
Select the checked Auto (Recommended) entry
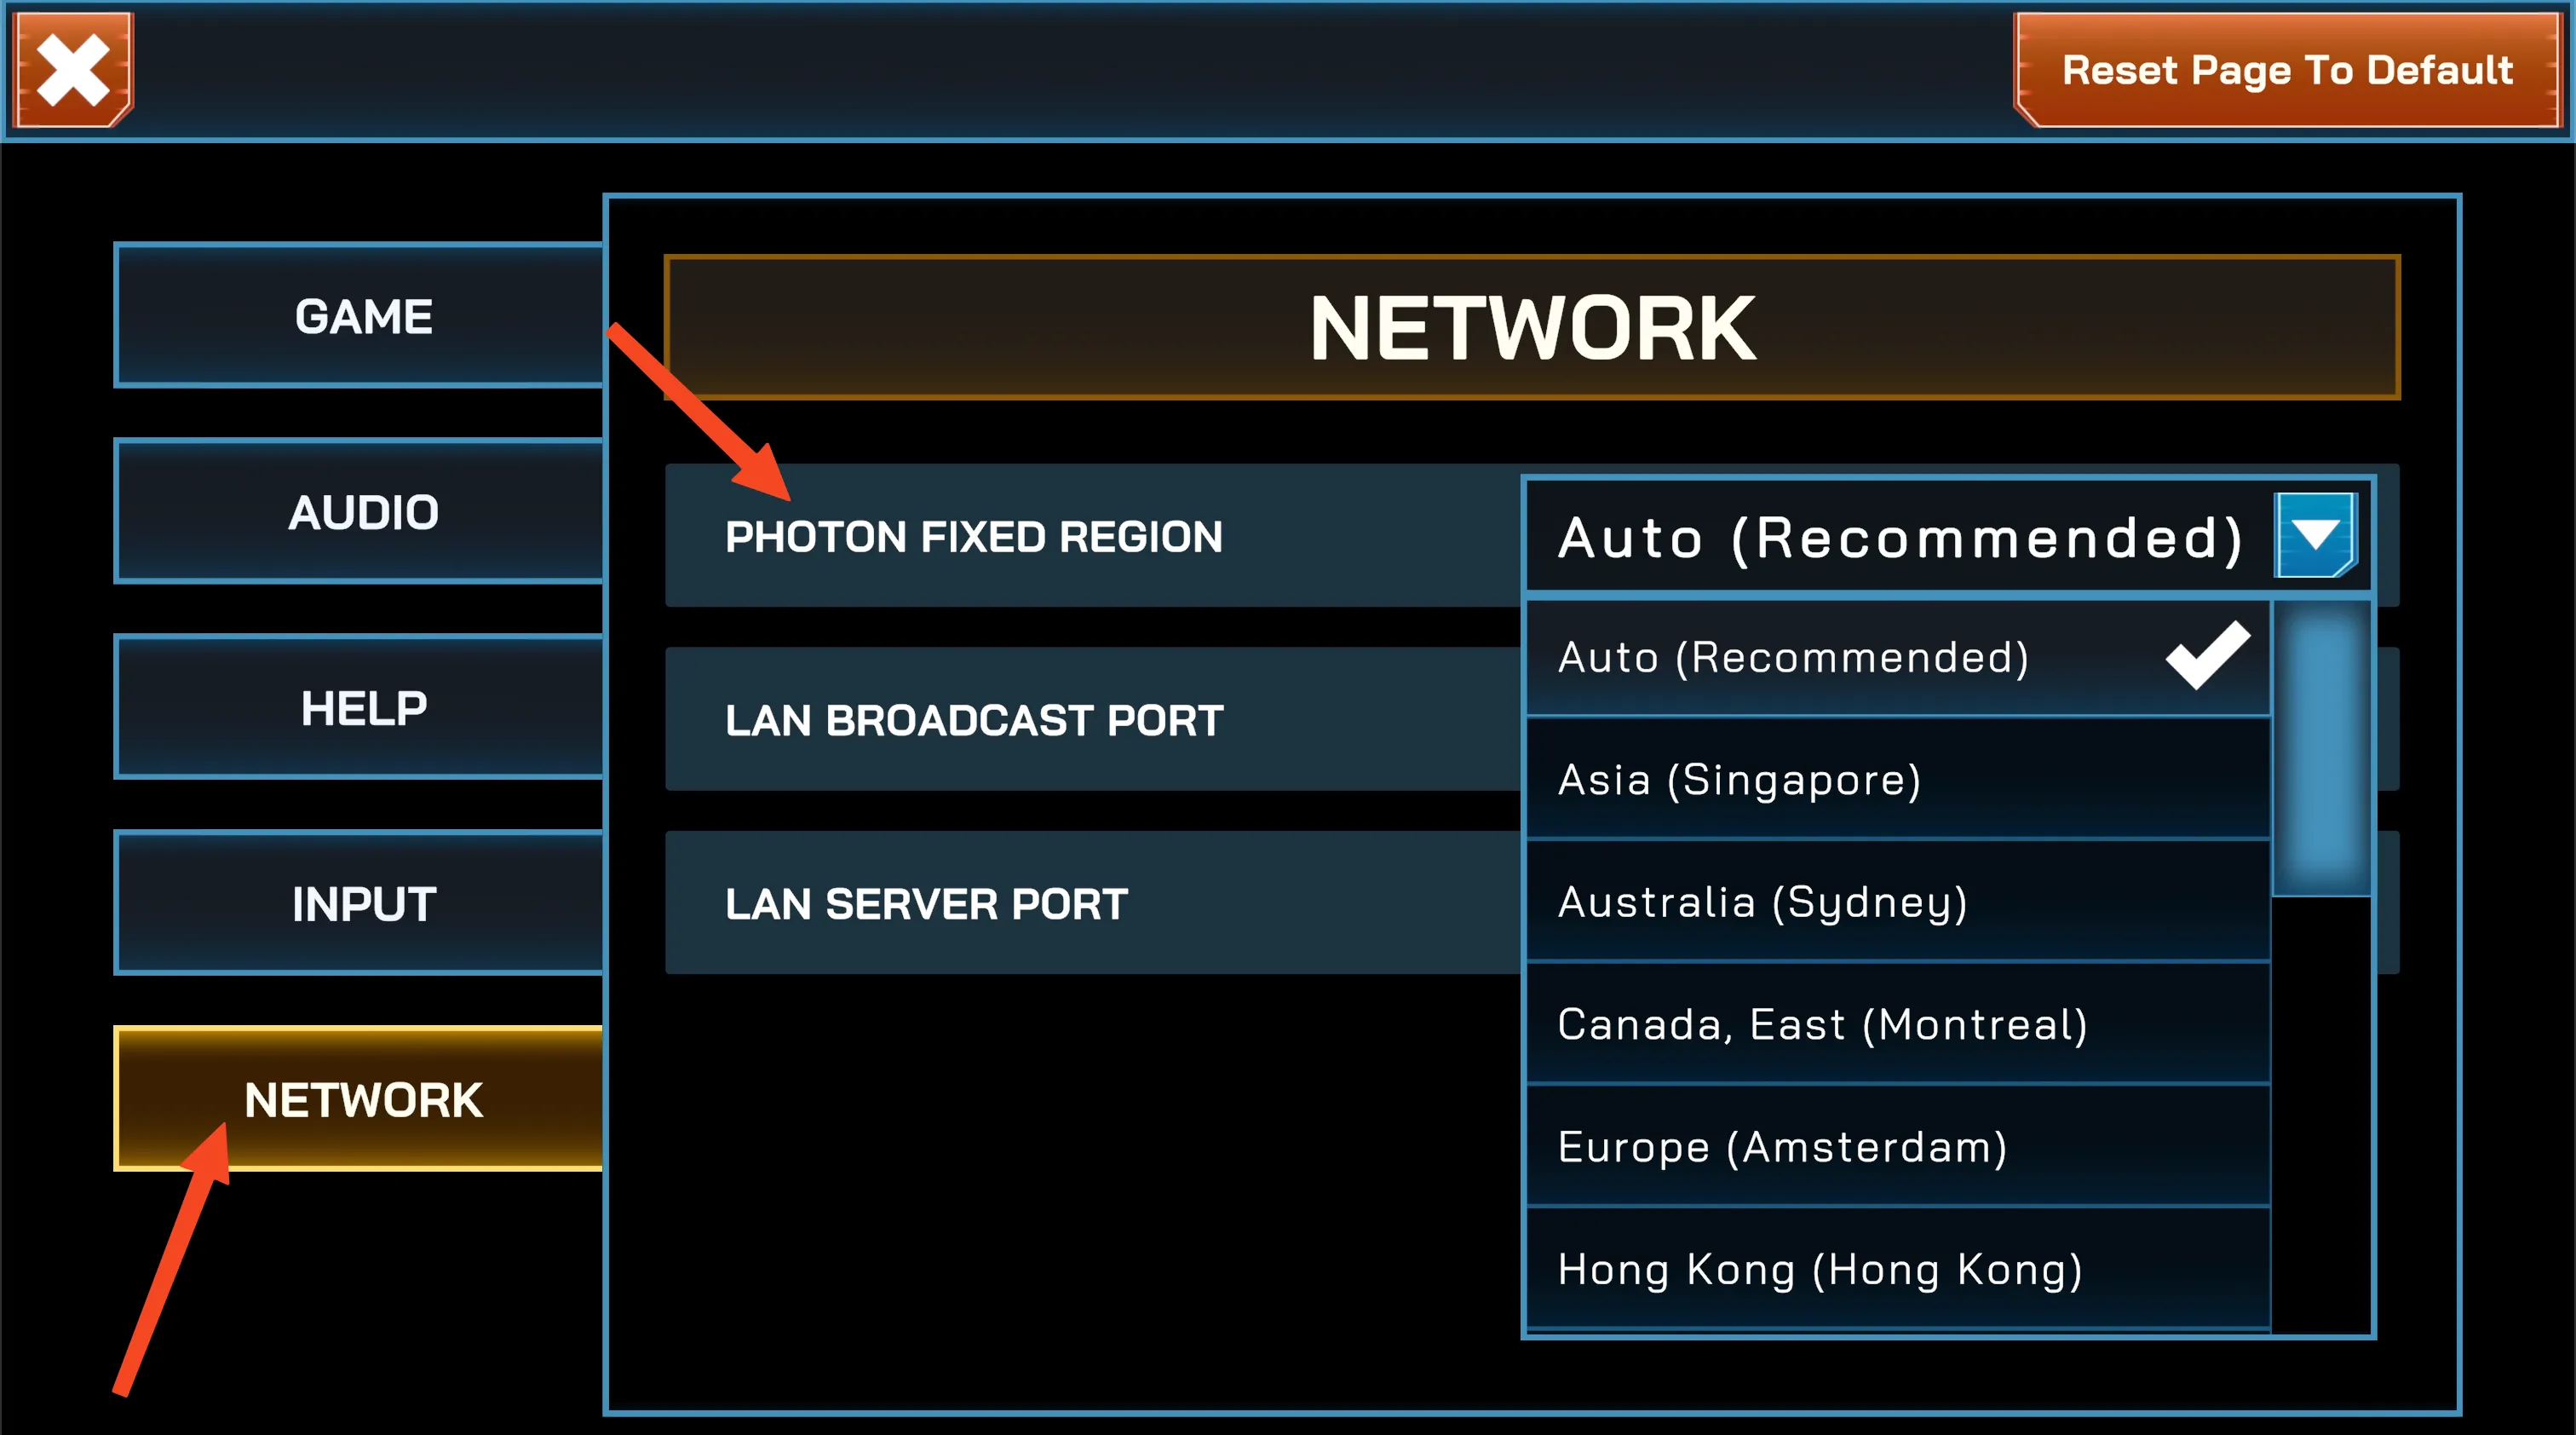pos(1897,658)
